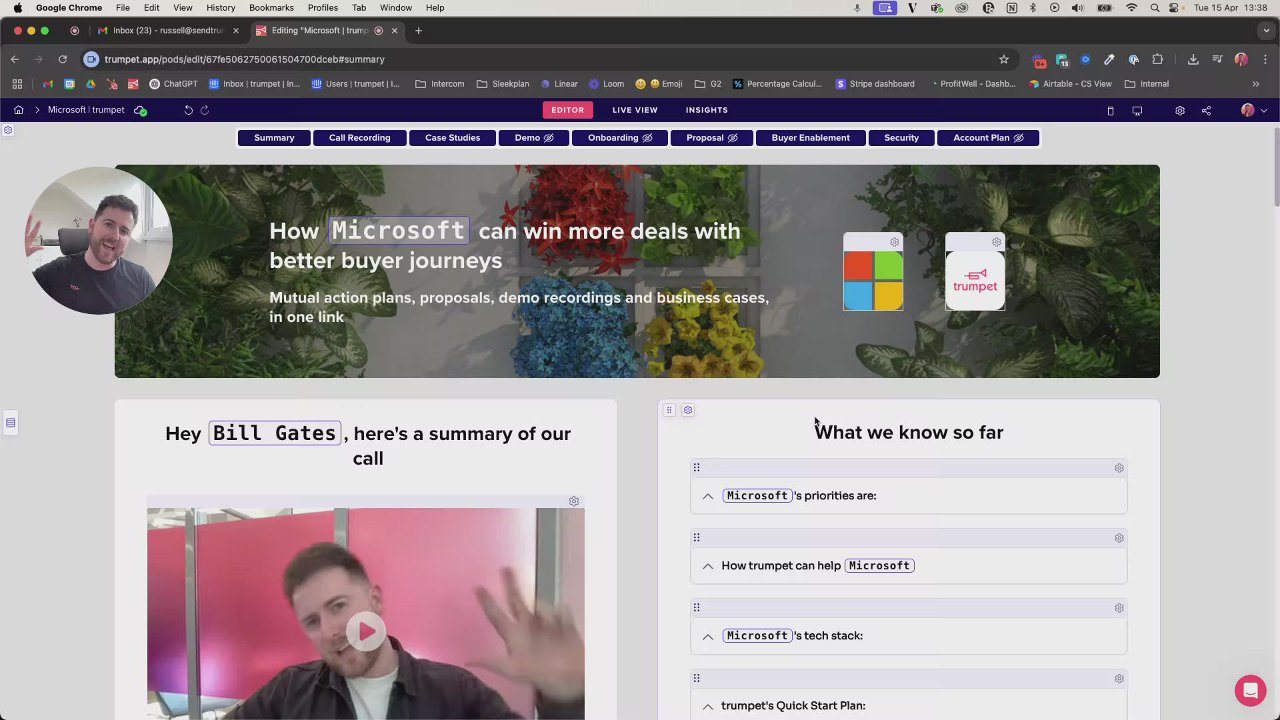The image size is (1280, 720).
Task: Open the left sidebar outline icon
Action: click(x=10, y=423)
